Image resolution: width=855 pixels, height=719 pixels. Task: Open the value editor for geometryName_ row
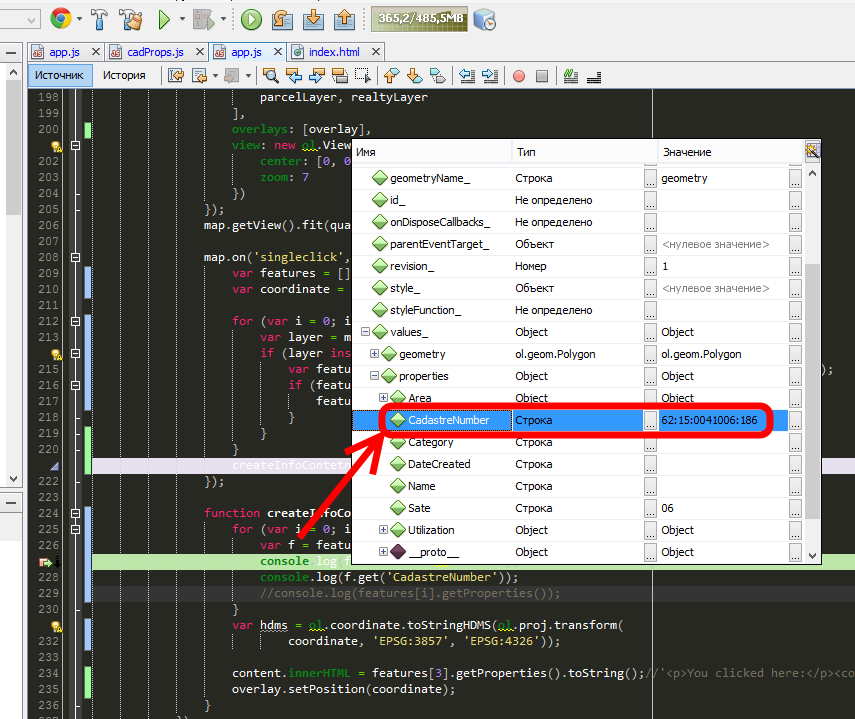coord(795,178)
